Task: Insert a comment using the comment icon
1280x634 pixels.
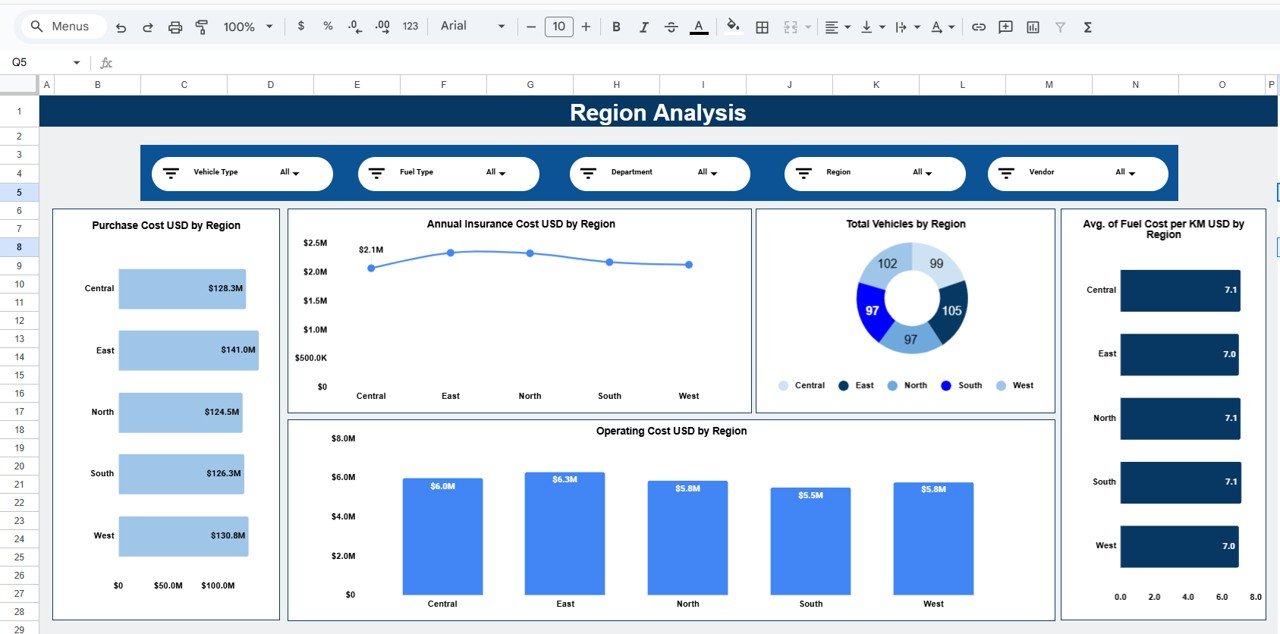Action: pos(1004,27)
